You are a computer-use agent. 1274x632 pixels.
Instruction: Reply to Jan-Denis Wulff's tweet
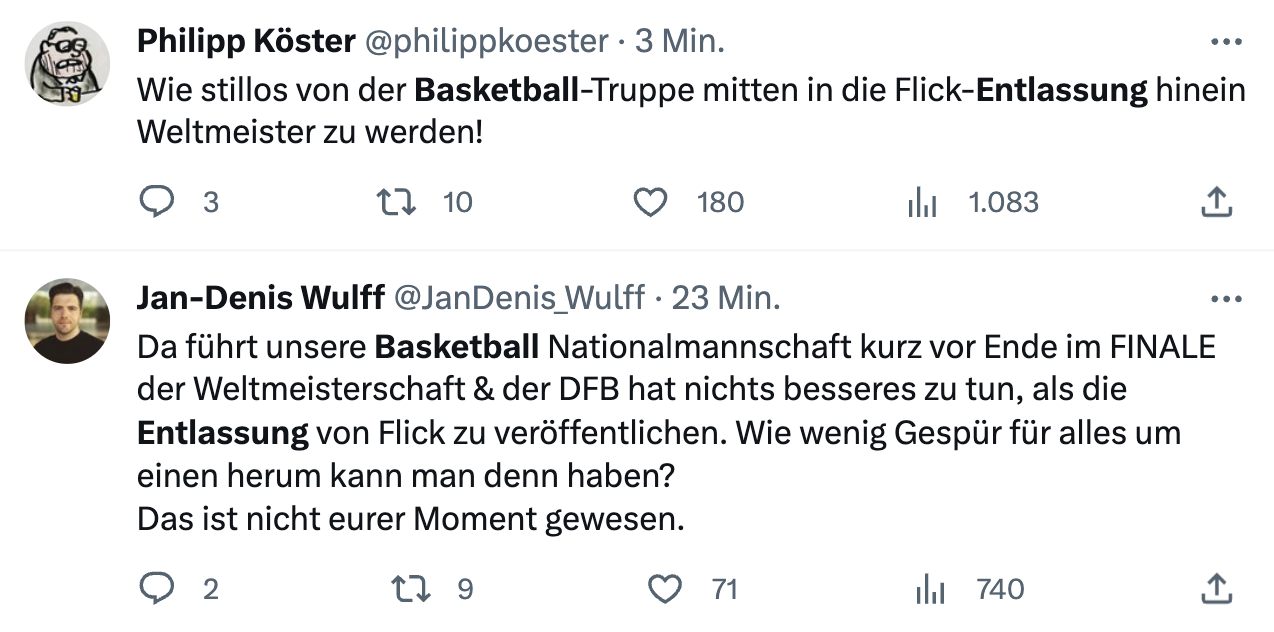pyautogui.click(x=157, y=589)
